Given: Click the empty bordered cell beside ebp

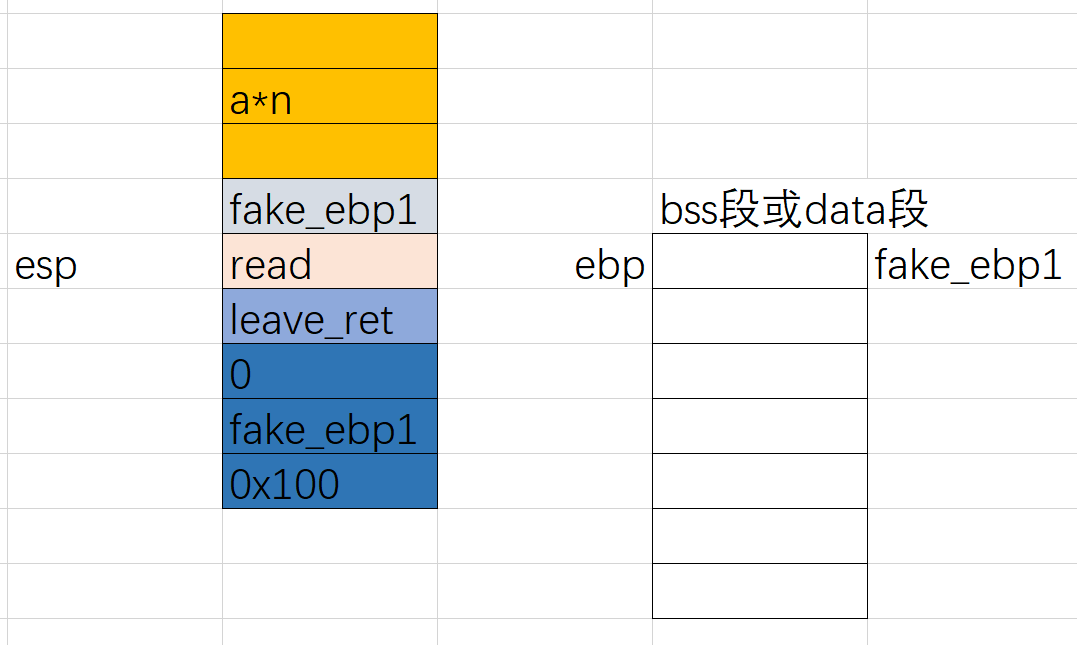Looking at the screenshot, I should coord(759,262).
